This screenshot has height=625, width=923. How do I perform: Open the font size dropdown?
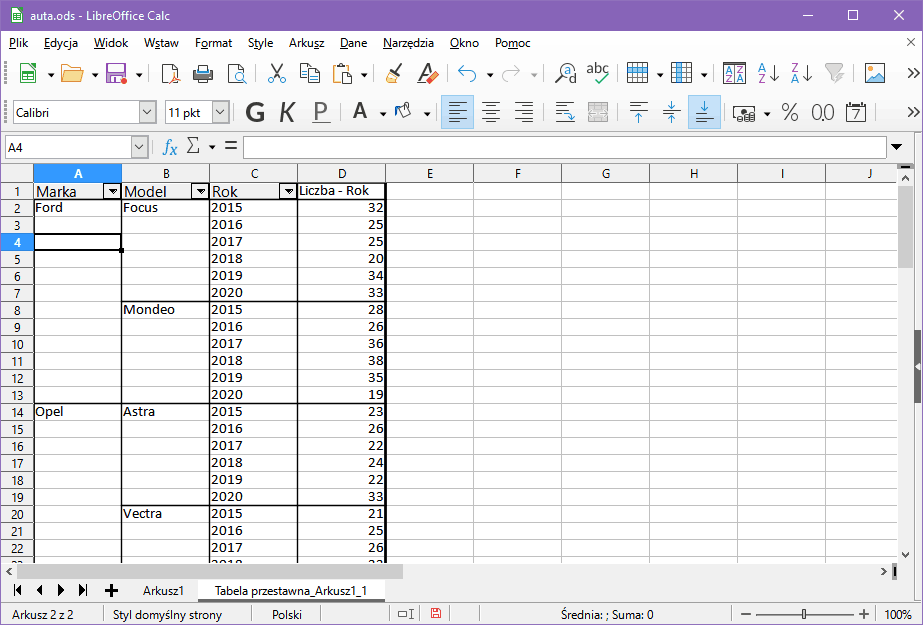pos(220,113)
